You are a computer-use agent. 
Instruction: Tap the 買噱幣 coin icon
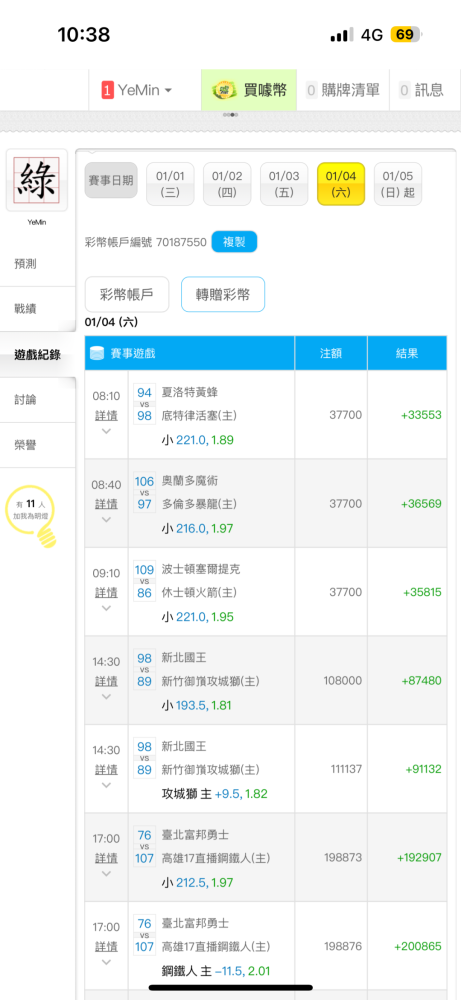click(224, 90)
